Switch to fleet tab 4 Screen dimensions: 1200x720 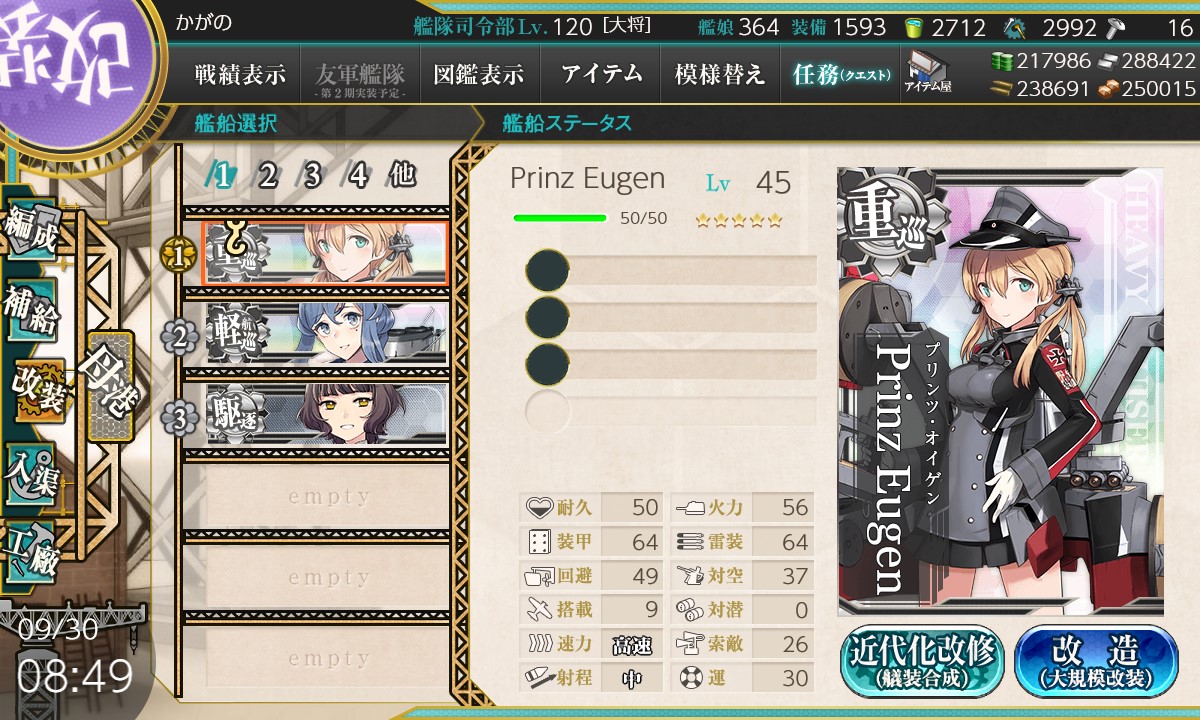358,176
